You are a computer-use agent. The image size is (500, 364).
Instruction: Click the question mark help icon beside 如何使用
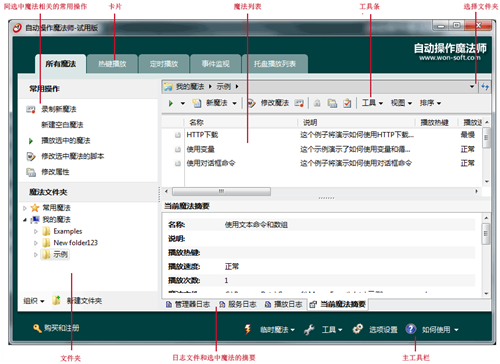point(411,329)
